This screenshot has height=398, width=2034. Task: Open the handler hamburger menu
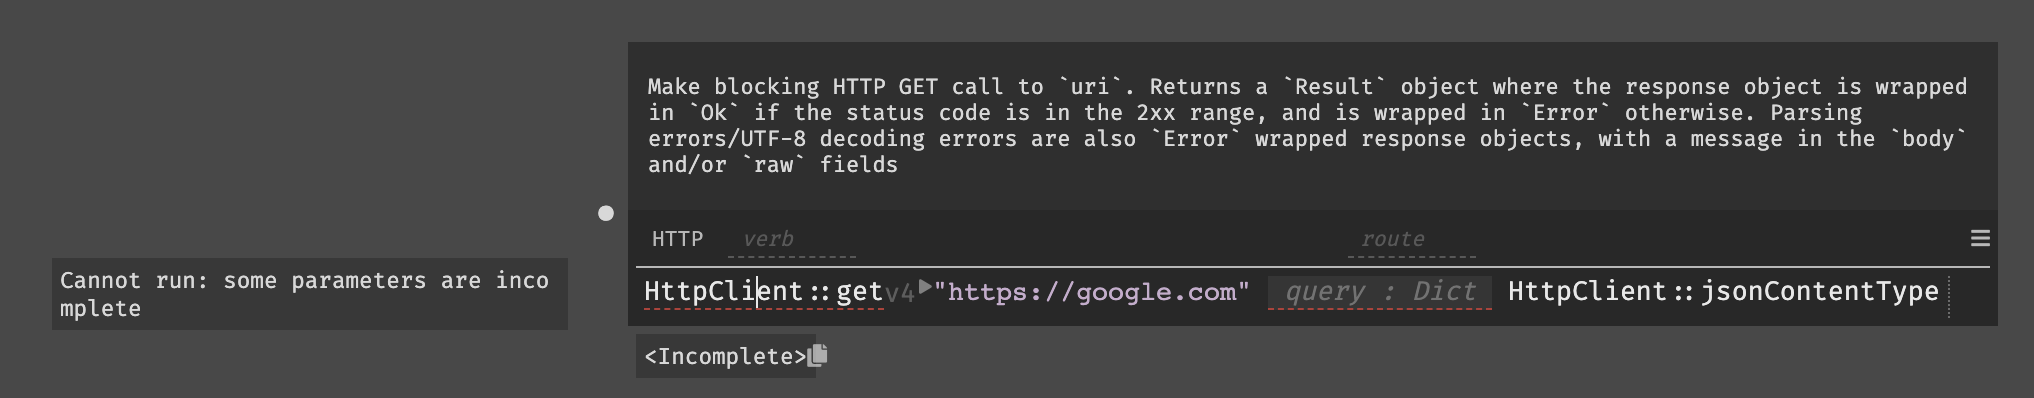tap(1979, 238)
